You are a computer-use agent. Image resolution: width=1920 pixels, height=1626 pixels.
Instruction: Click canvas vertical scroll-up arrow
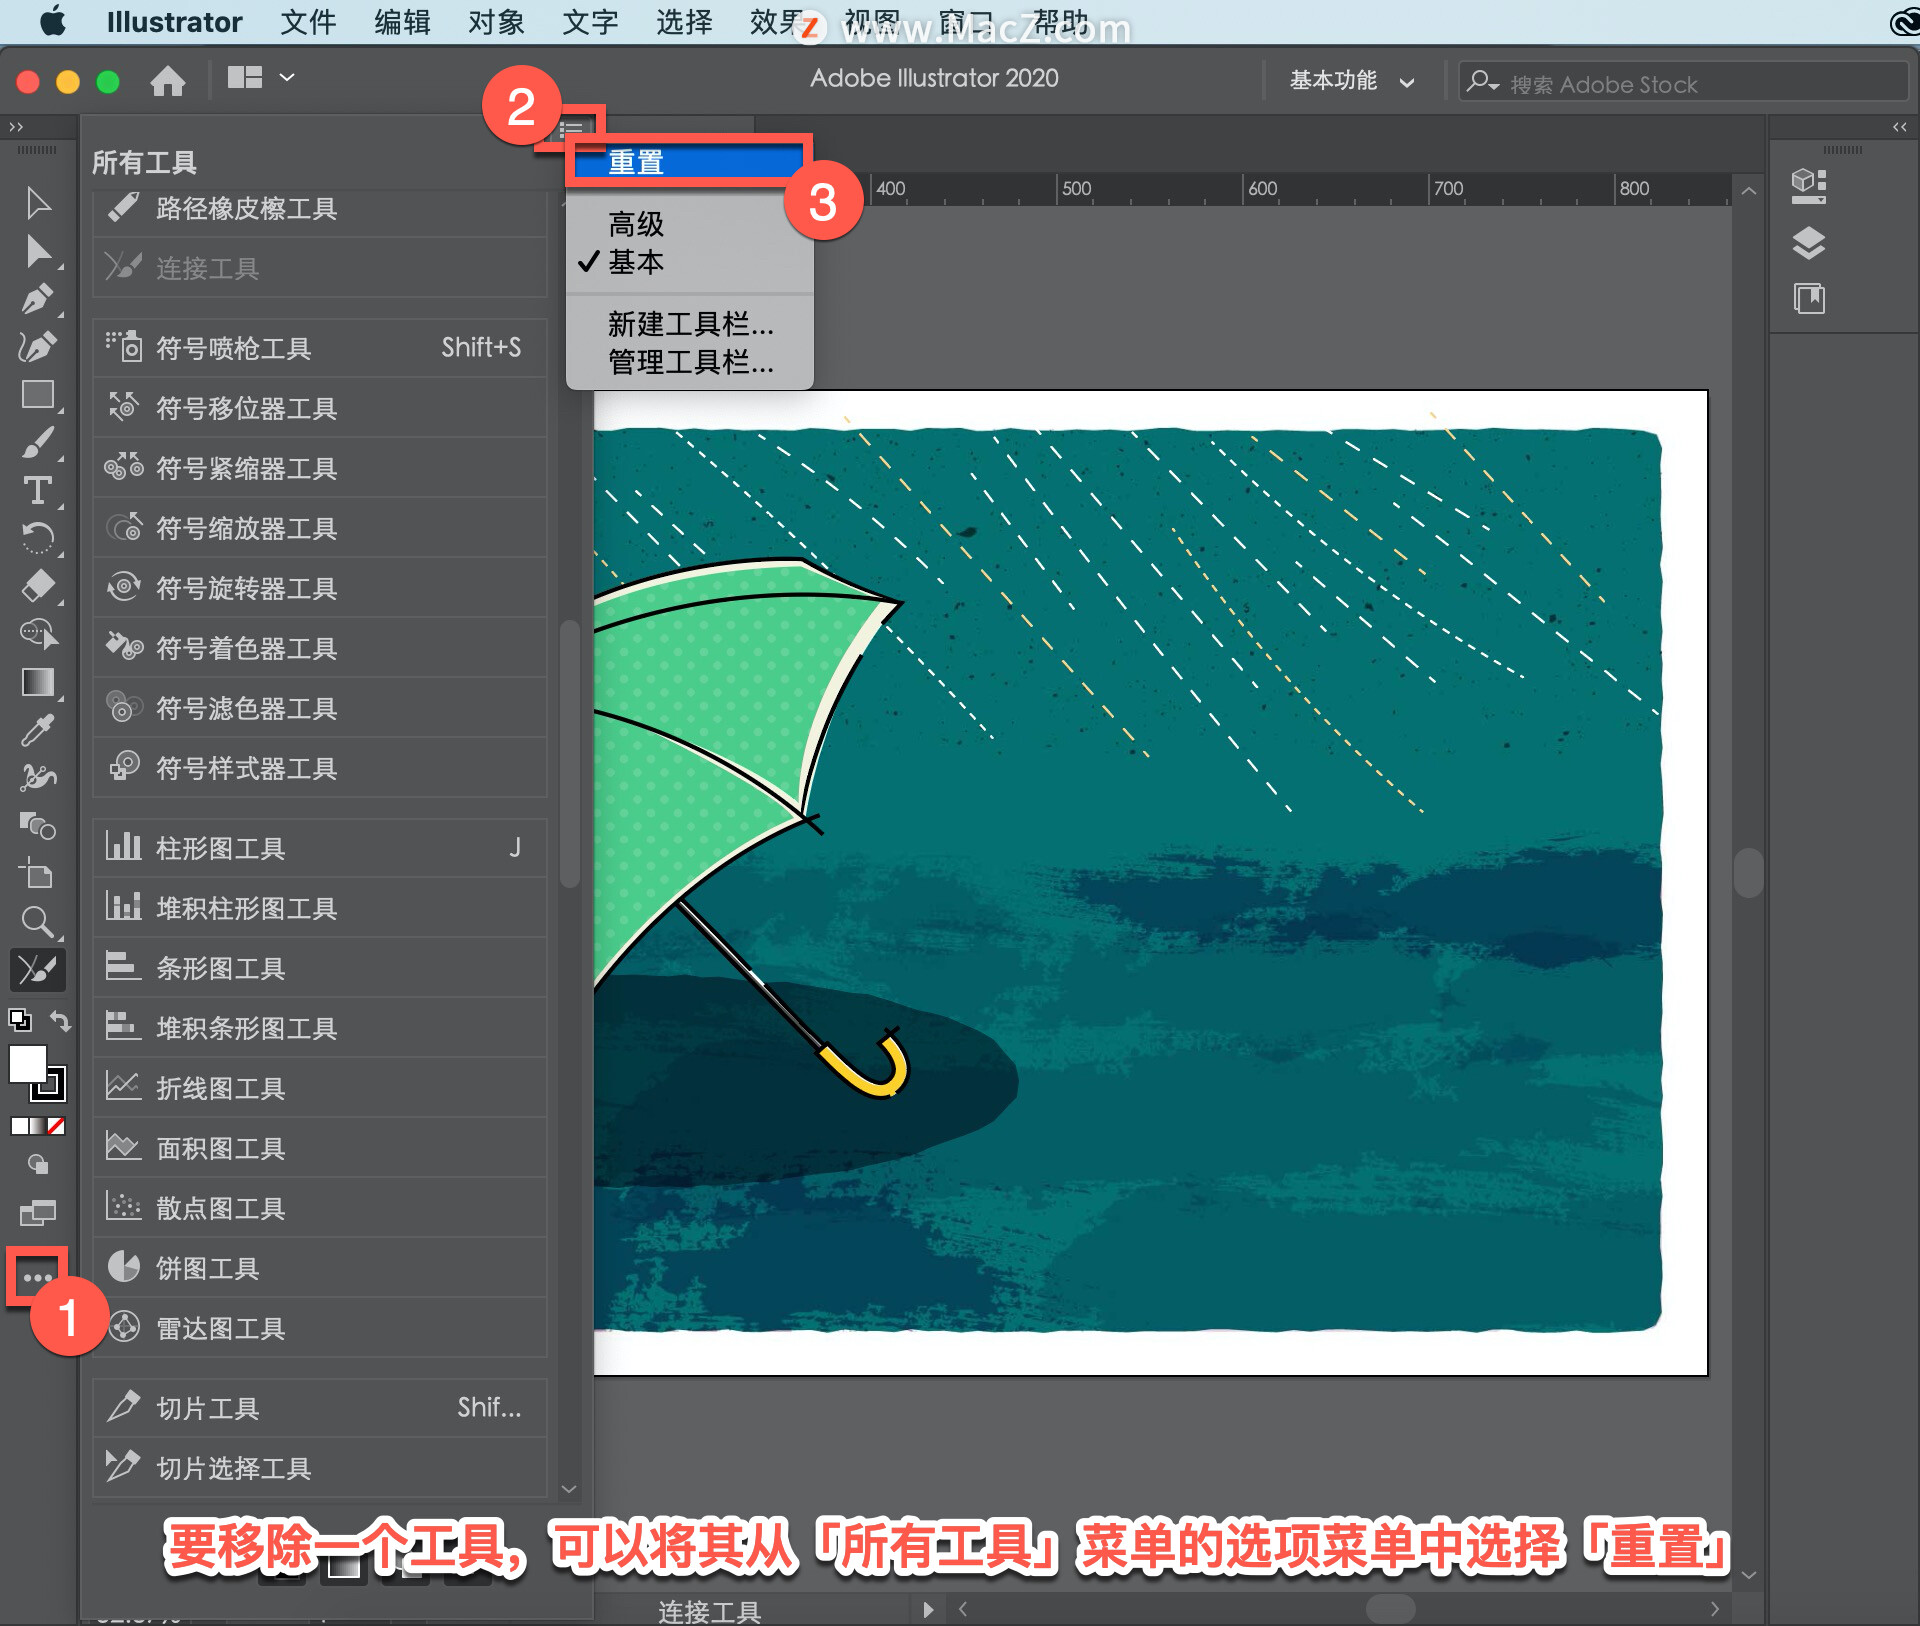click(1748, 191)
